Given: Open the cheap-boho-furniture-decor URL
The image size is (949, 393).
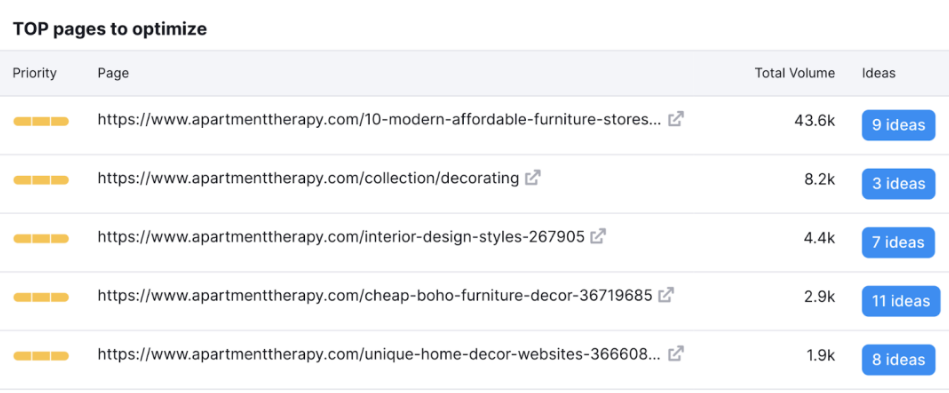Looking at the screenshot, I should pyautogui.click(x=375, y=296).
